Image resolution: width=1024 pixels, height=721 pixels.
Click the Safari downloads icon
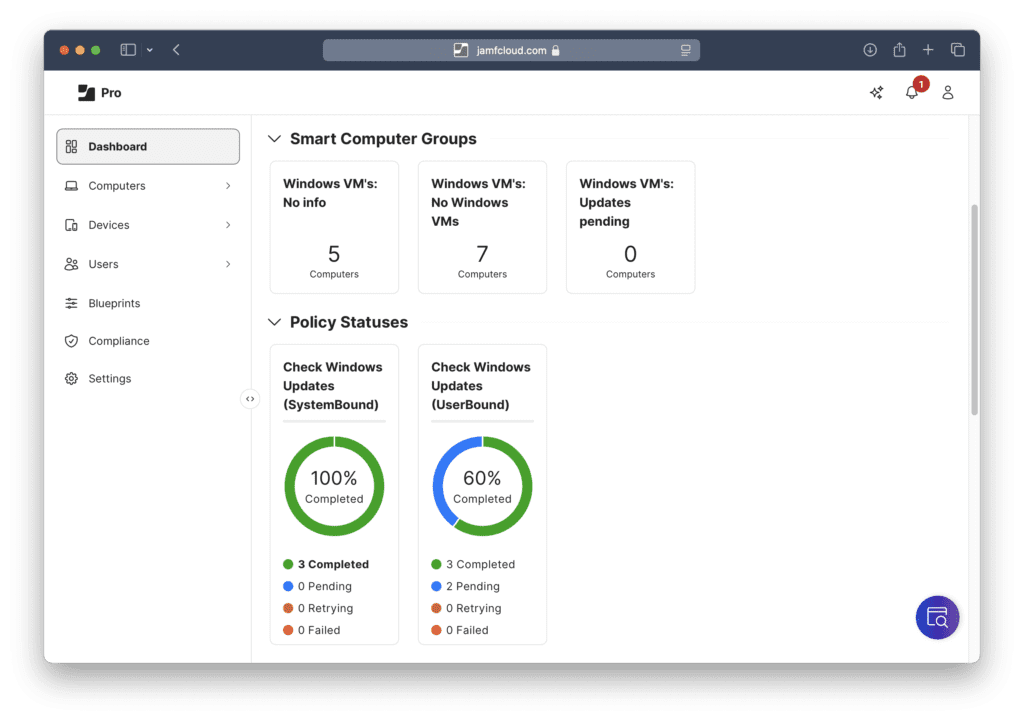click(870, 50)
